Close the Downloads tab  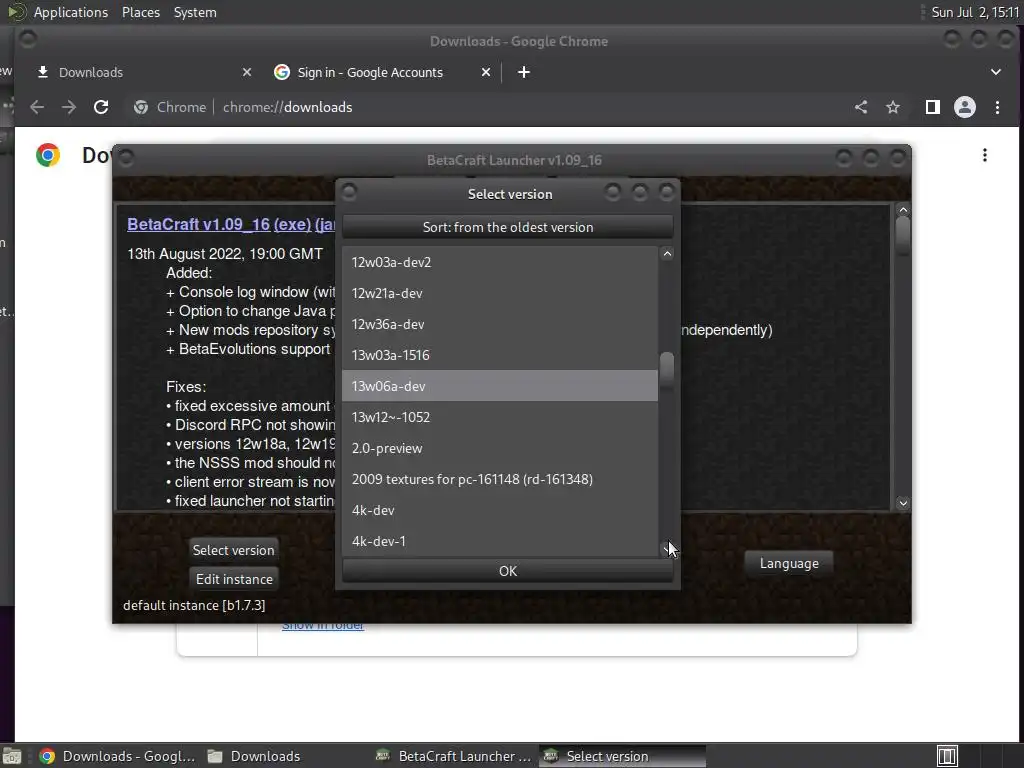tap(247, 72)
